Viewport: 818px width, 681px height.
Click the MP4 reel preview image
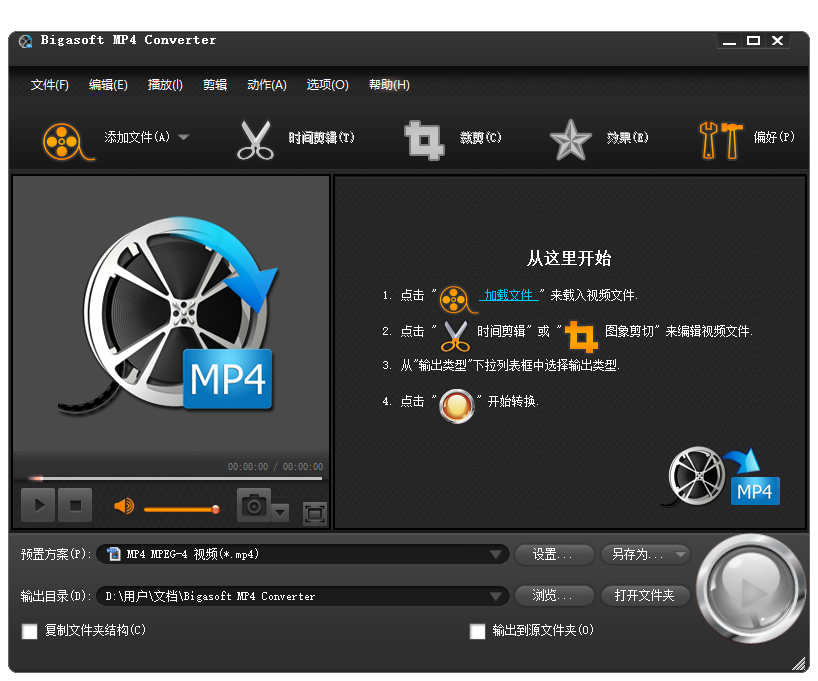168,315
